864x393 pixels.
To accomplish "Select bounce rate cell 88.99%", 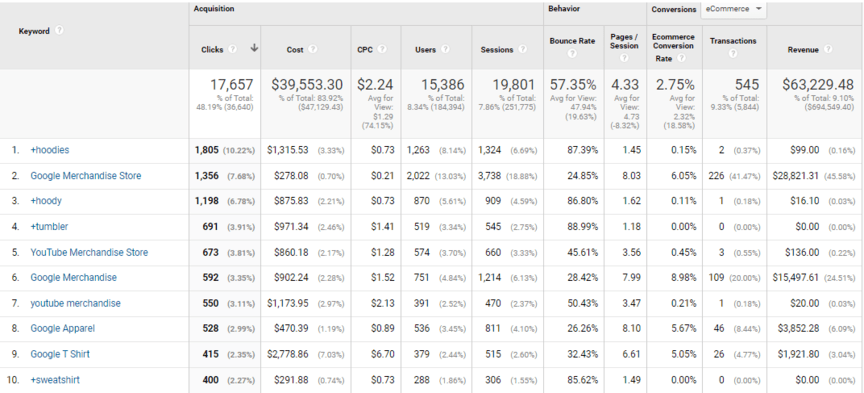I will (582, 227).
